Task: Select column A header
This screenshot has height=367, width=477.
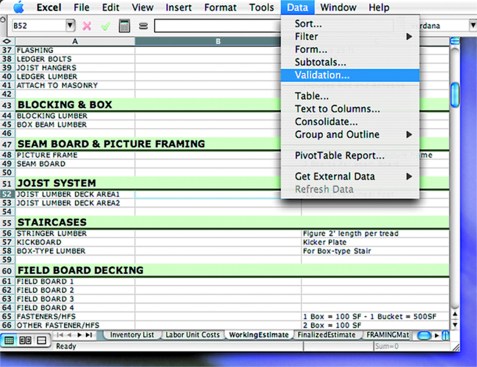Action: pos(75,41)
